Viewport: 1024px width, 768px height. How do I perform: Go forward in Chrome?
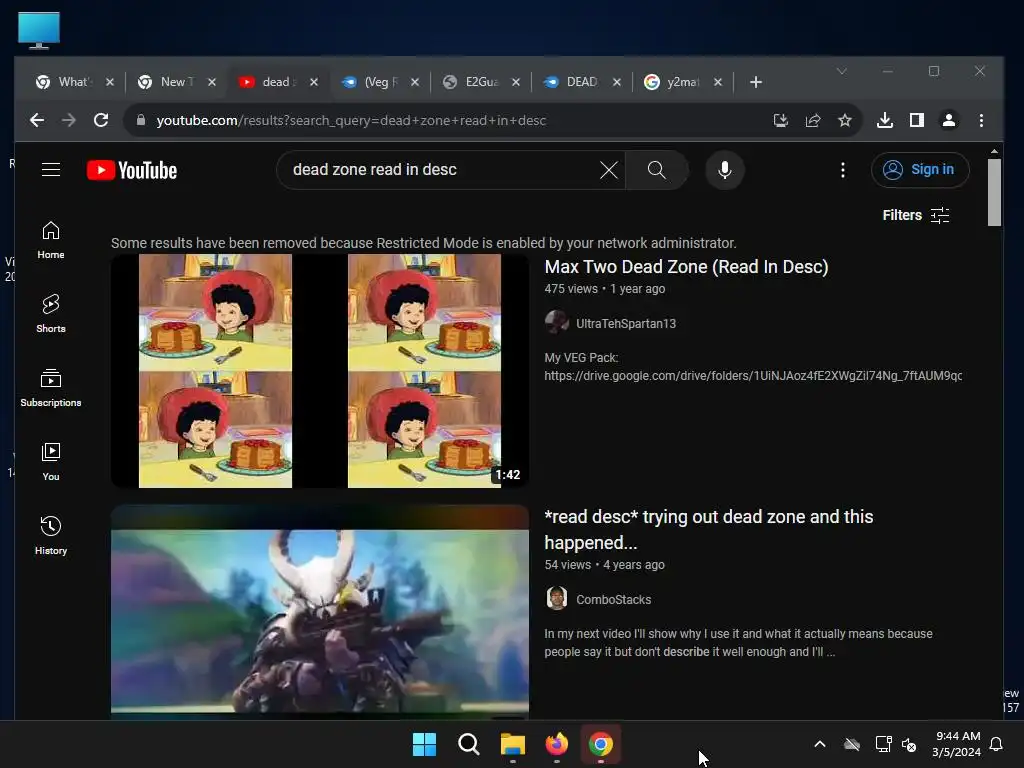click(69, 120)
